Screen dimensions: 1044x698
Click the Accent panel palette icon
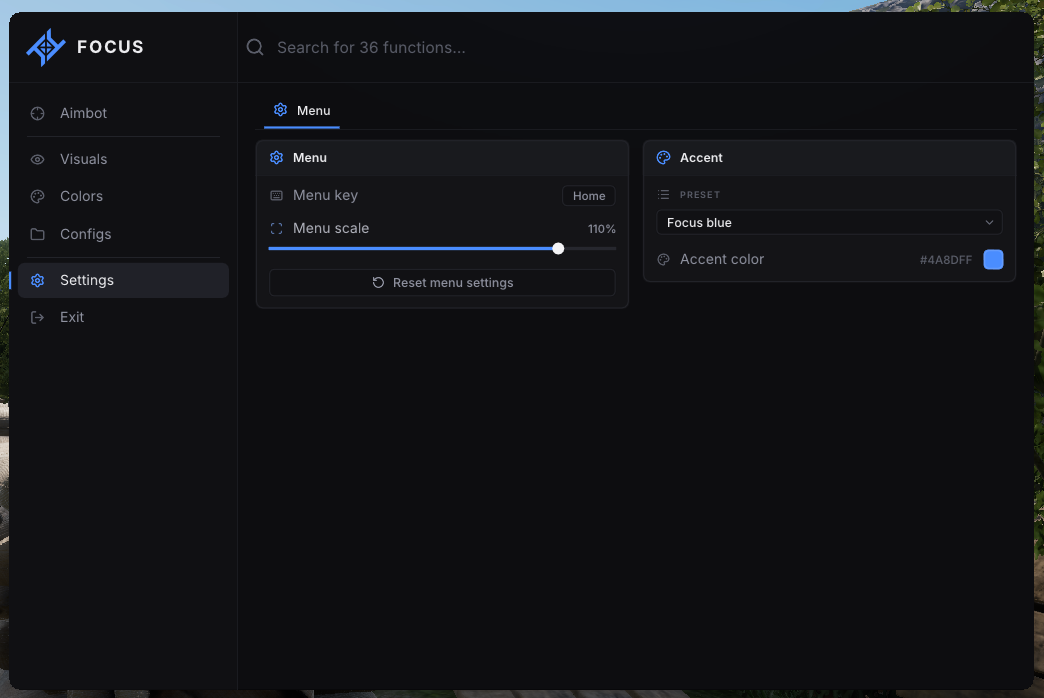coord(663,158)
